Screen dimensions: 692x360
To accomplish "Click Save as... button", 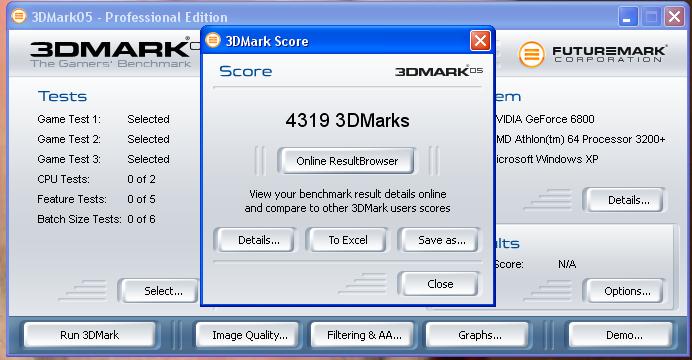I will click(441, 240).
